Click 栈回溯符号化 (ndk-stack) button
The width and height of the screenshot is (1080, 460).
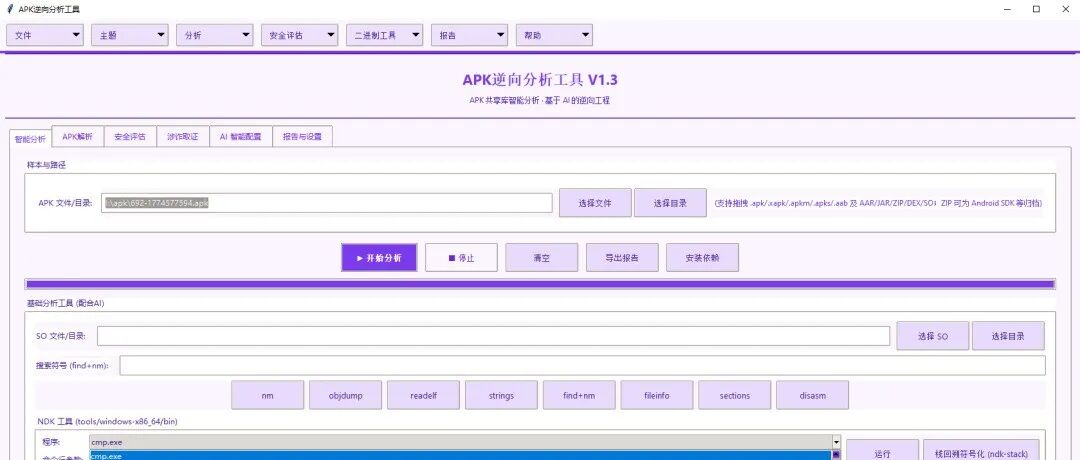(982, 450)
